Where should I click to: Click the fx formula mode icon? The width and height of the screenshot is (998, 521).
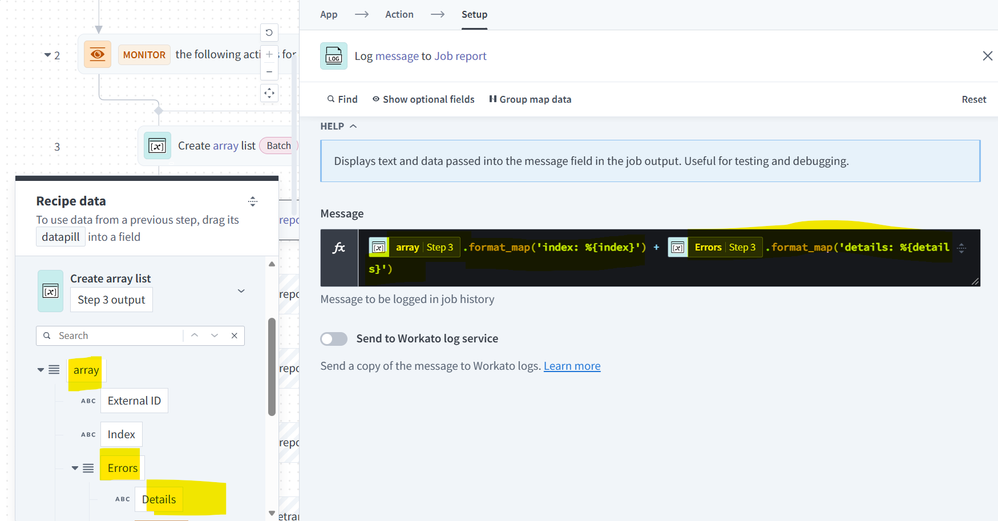pyautogui.click(x=339, y=248)
